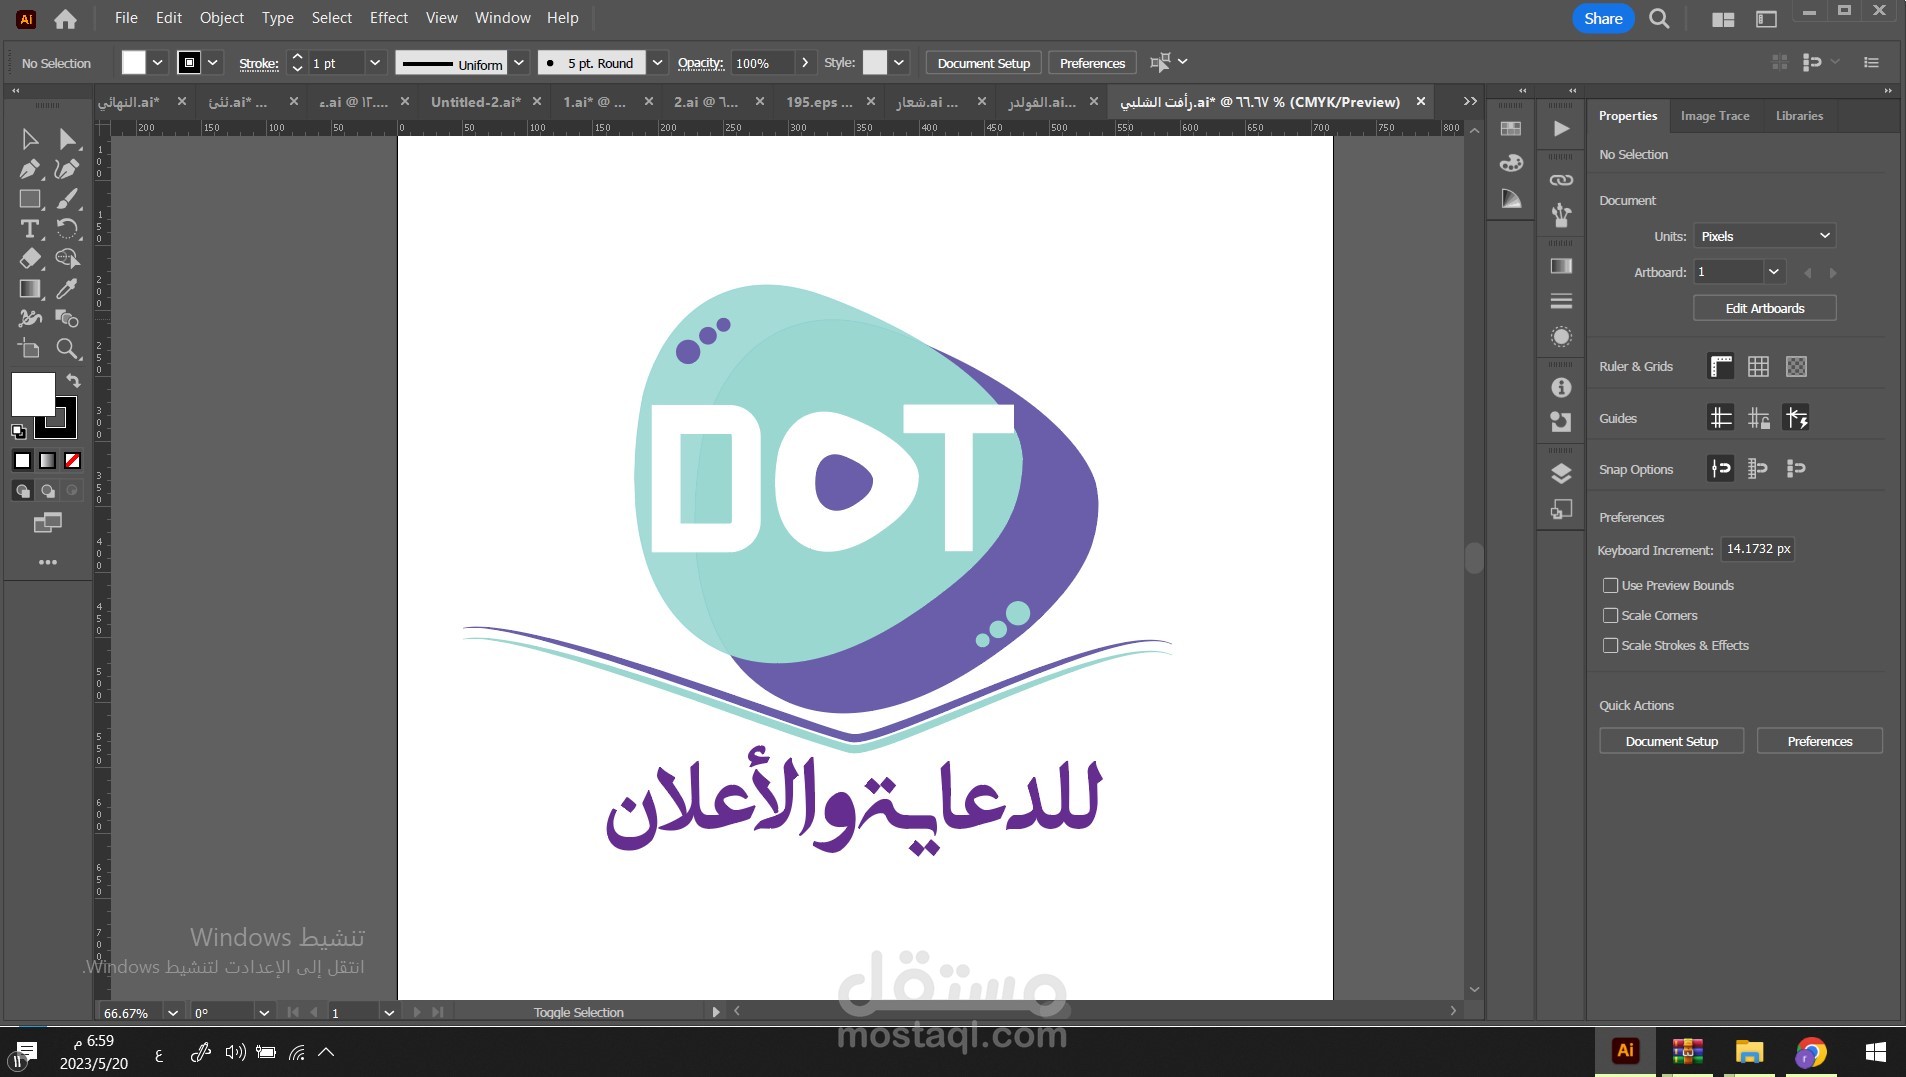Open the rotation angle dropdown
1906x1077 pixels.
click(x=263, y=1013)
